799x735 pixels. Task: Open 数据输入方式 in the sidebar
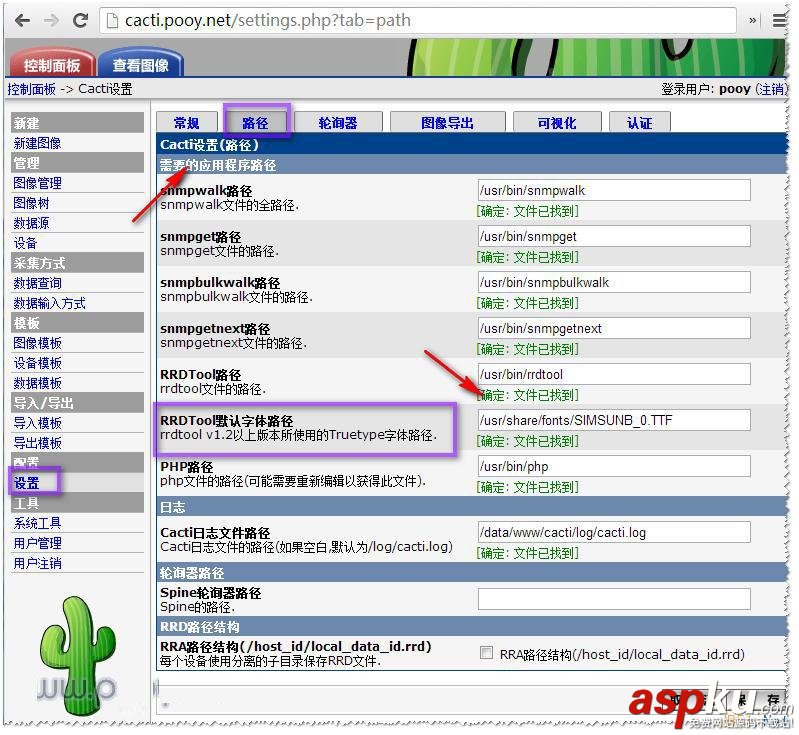pyautogui.click(x=49, y=303)
